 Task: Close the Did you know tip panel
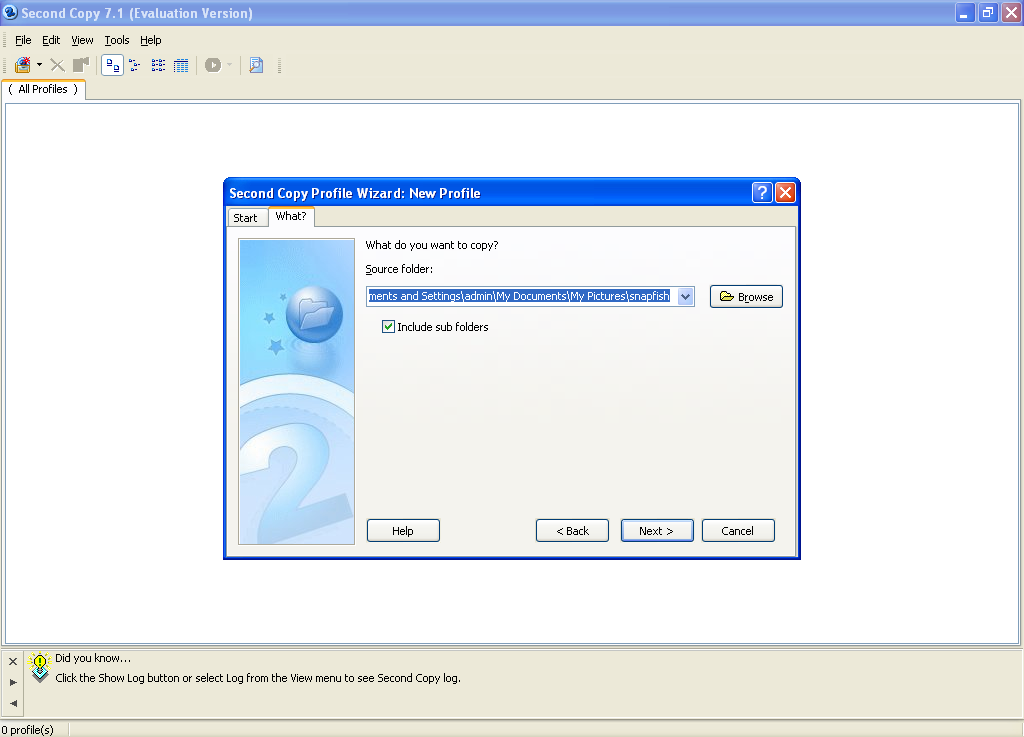tap(13, 661)
